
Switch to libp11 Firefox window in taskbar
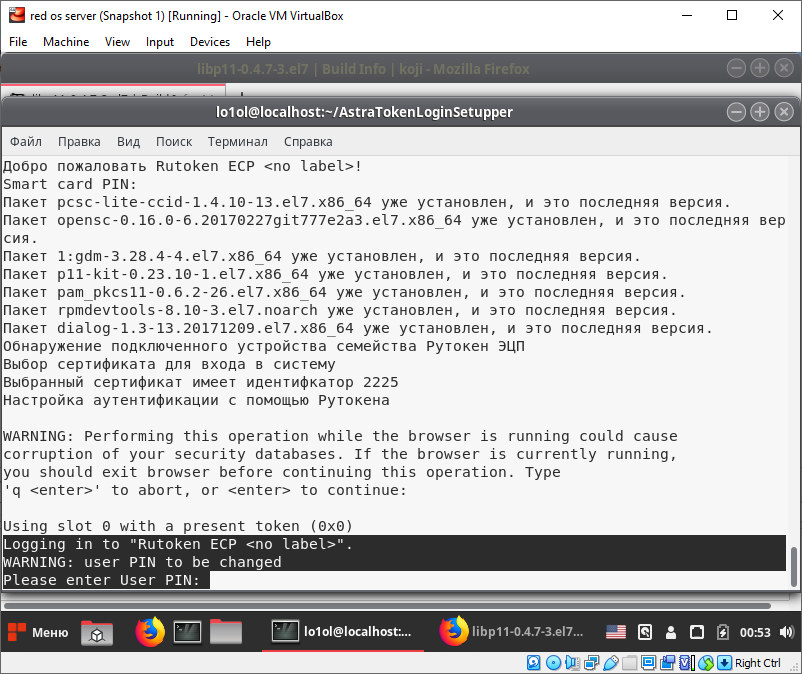512,632
